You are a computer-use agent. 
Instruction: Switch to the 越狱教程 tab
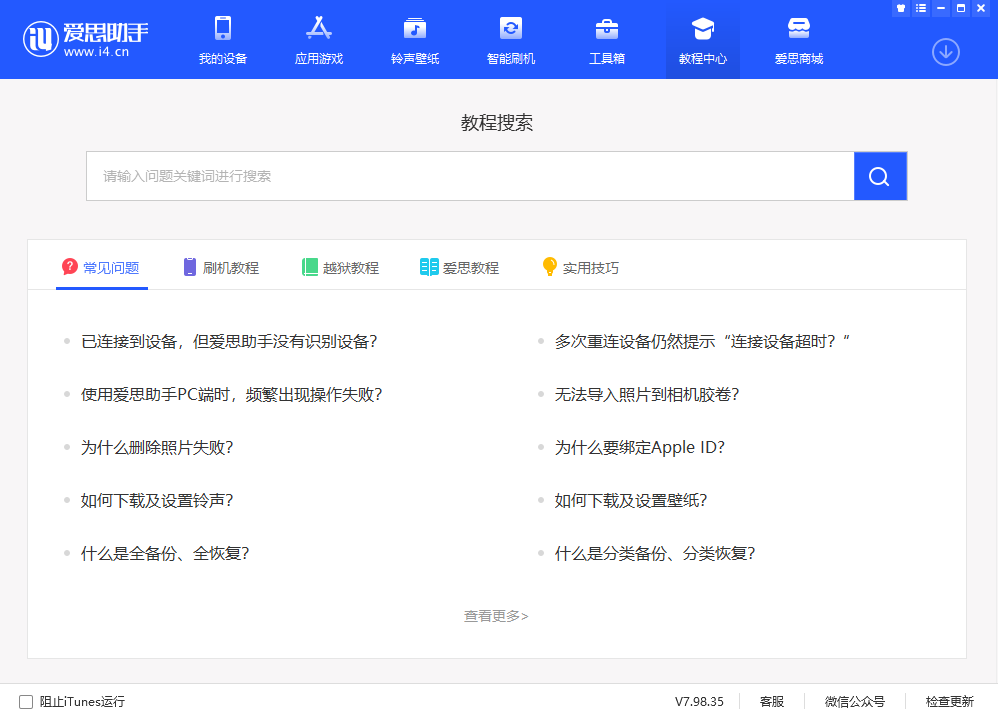pos(341,267)
